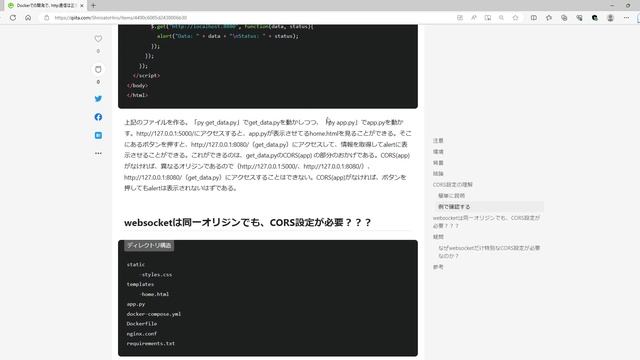The height and width of the screenshot is (360, 640).
Task: Close the Qiita article tab
Action: [x=82, y=6]
